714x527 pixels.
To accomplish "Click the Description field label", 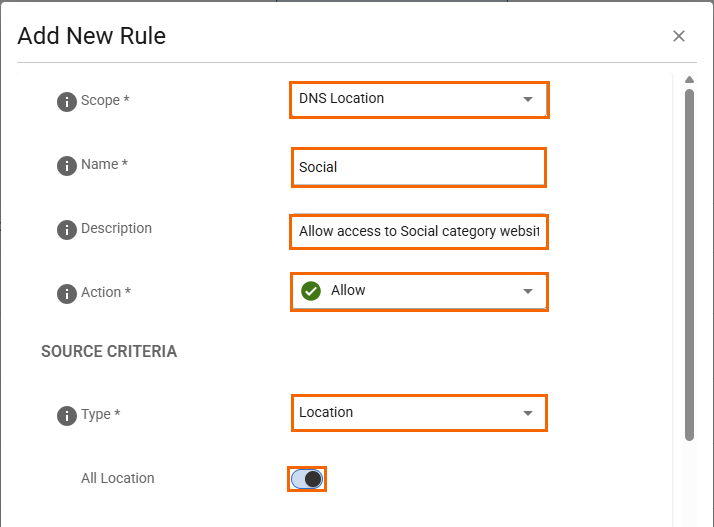I will click(x=116, y=229).
